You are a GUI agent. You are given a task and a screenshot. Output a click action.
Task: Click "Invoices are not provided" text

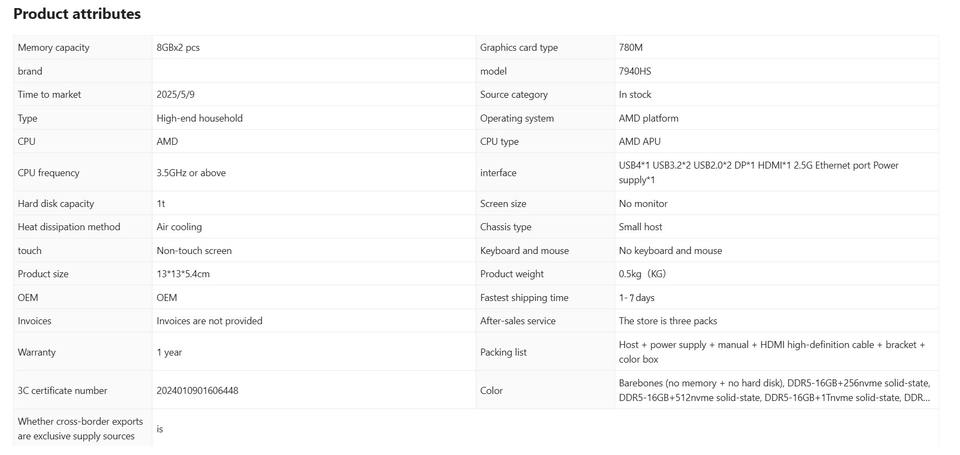click(209, 321)
